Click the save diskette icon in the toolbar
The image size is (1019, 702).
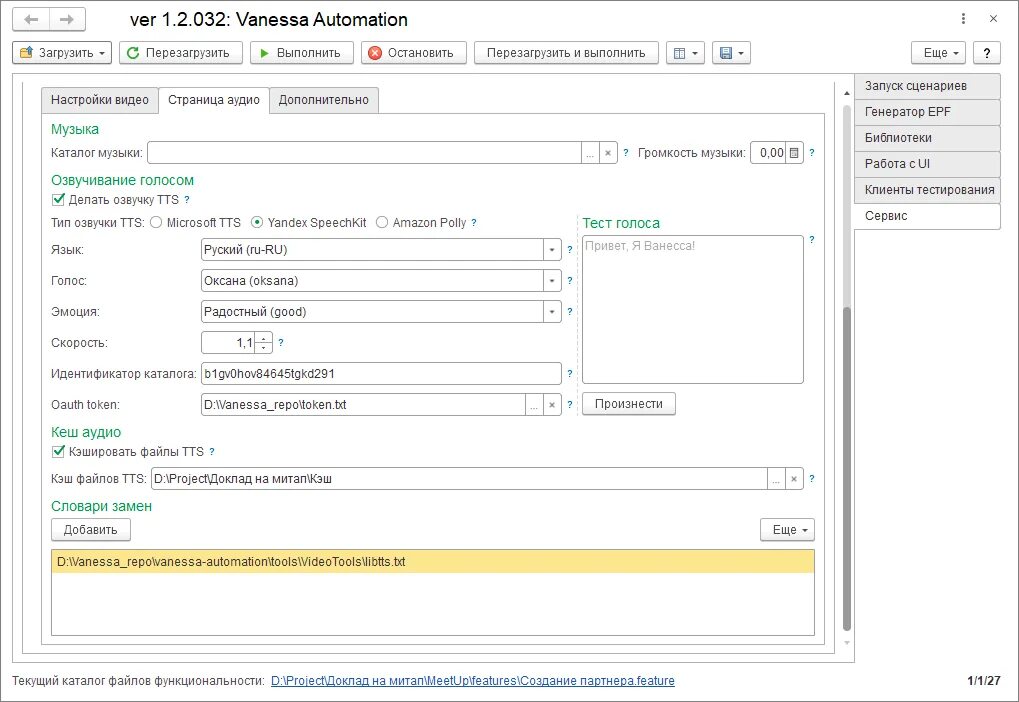(727, 52)
